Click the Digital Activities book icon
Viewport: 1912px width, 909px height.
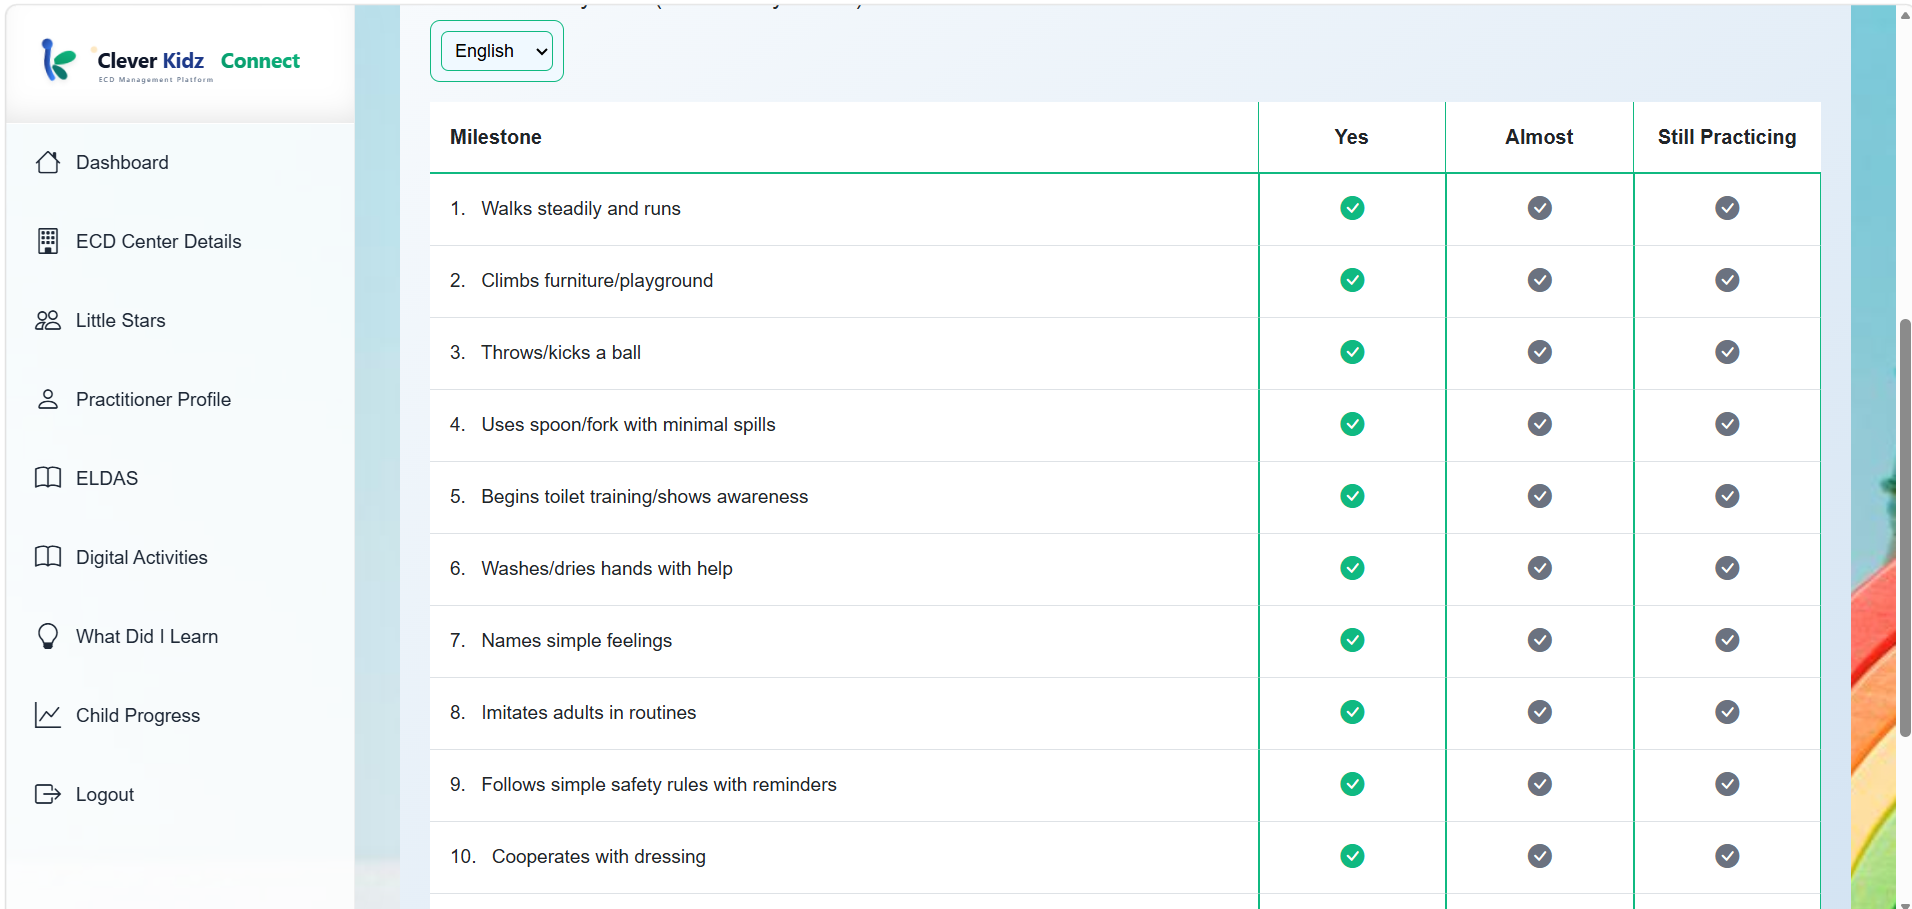pyautogui.click(x=48, y=557)
